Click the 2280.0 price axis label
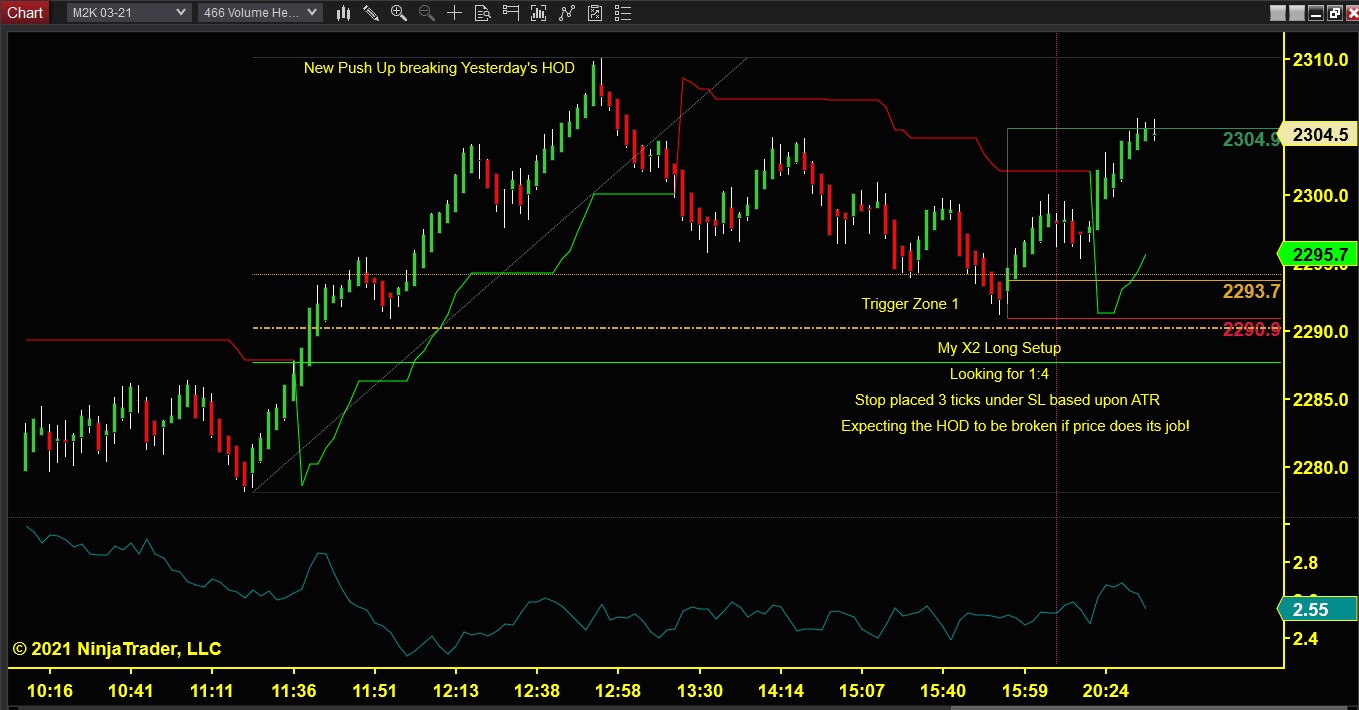The width and height of the screenshot is (1359, 710). click(x=1320, y=468)
